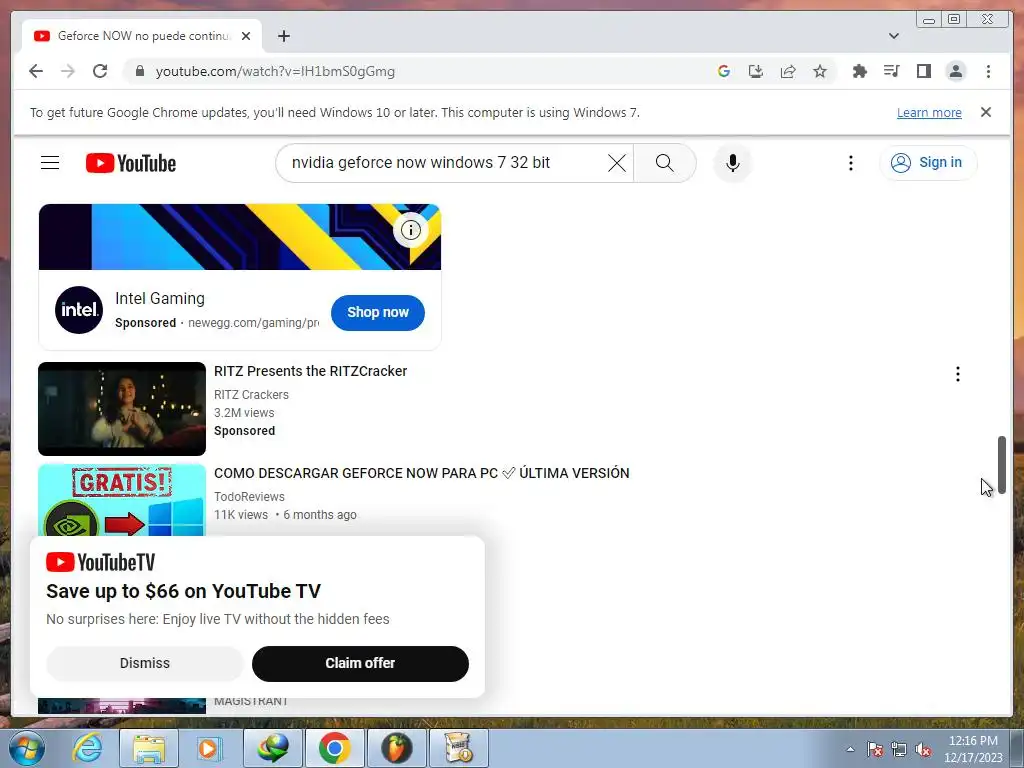Open the Action Center flag icon

click(x=874, y=749)
